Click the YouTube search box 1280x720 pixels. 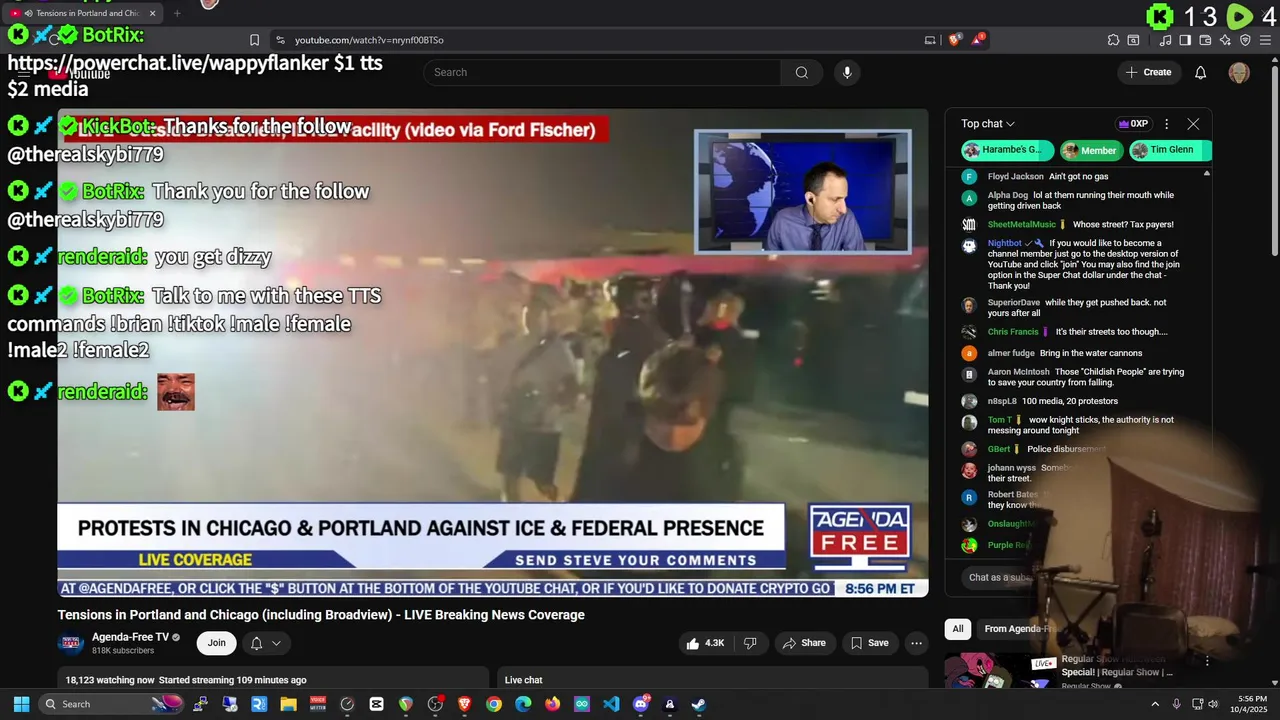pos(602,72)
